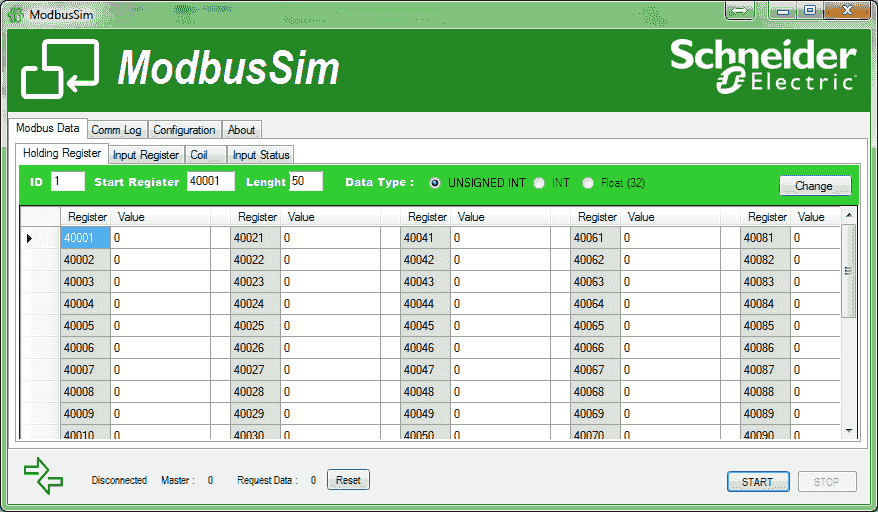The height and width of the screenshot is (512, 878).
Task: Click scrollbar down arrow of register table
Action: point(849,431)
